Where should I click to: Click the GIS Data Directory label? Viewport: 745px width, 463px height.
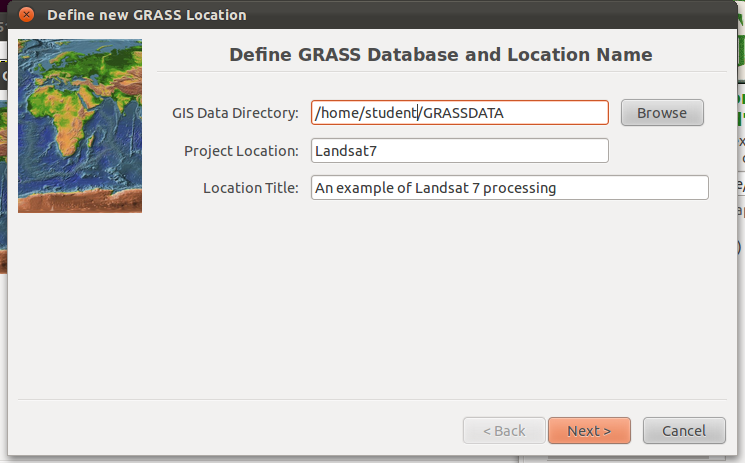point(235,113)
